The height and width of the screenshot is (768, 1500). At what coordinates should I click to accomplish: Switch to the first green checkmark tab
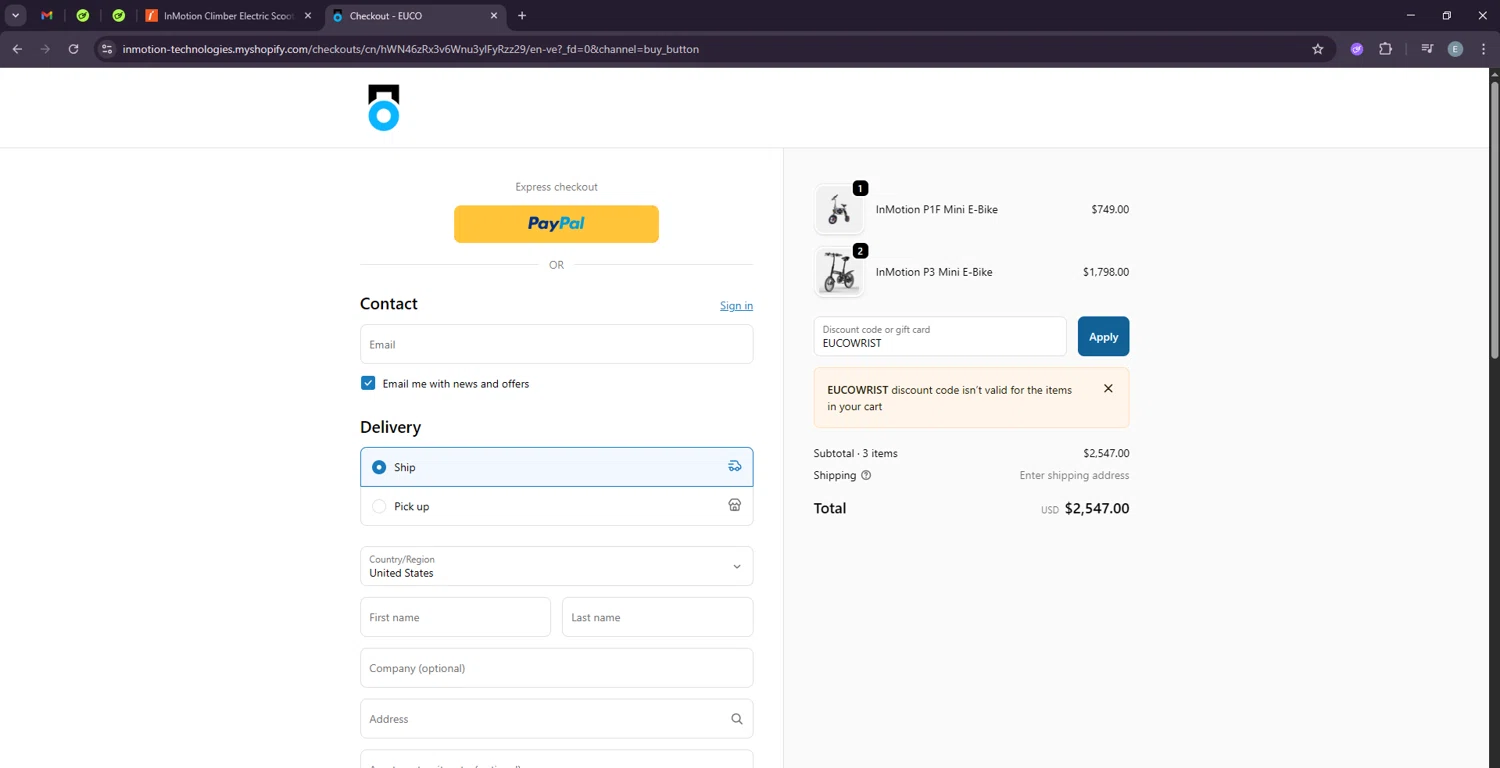(83, 16)
